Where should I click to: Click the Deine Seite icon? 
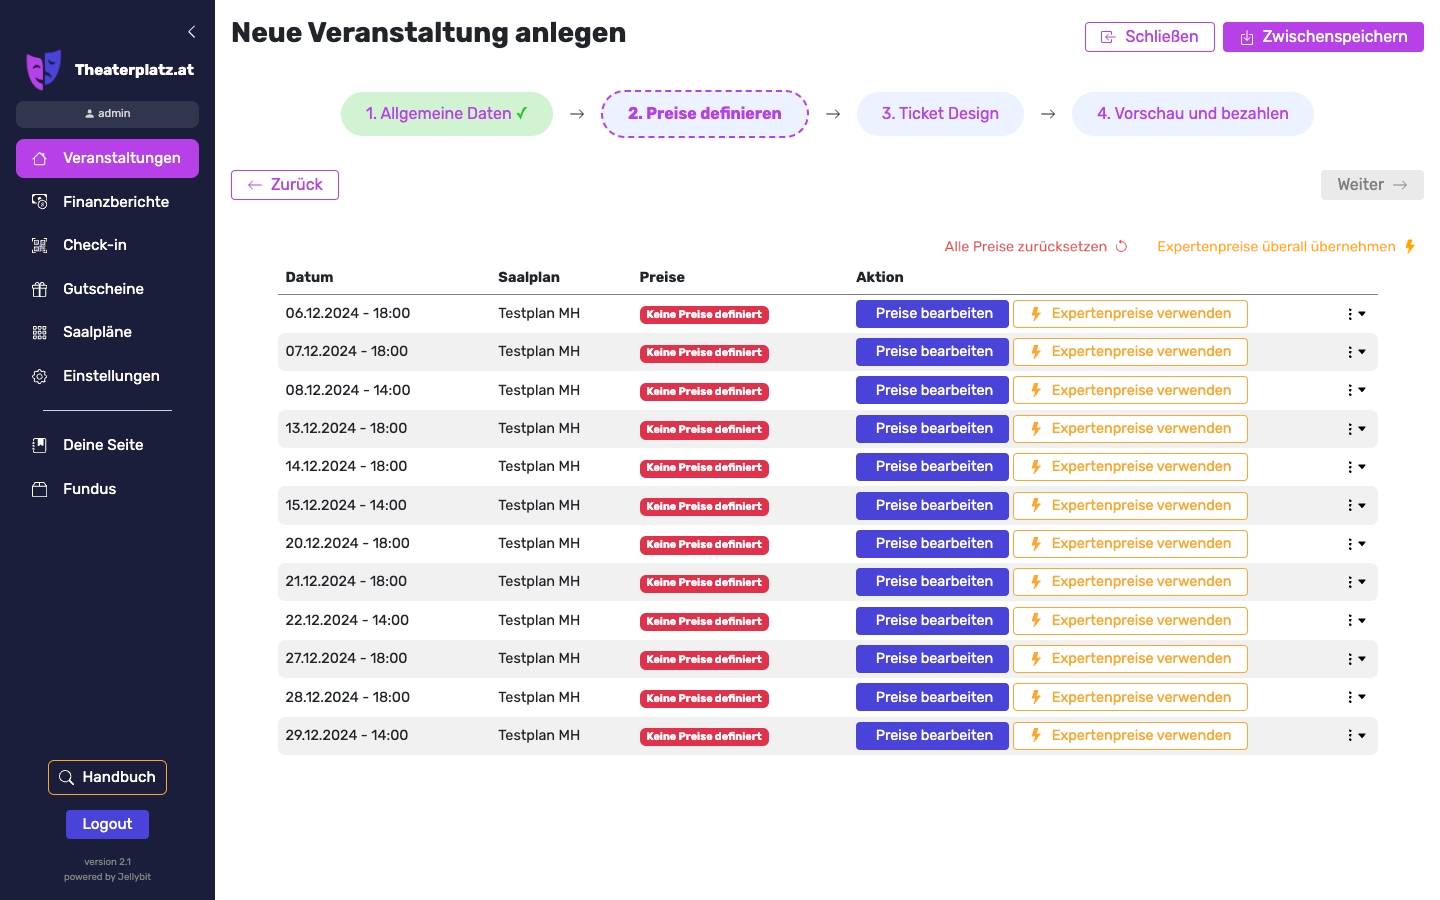tap(40, 445)
